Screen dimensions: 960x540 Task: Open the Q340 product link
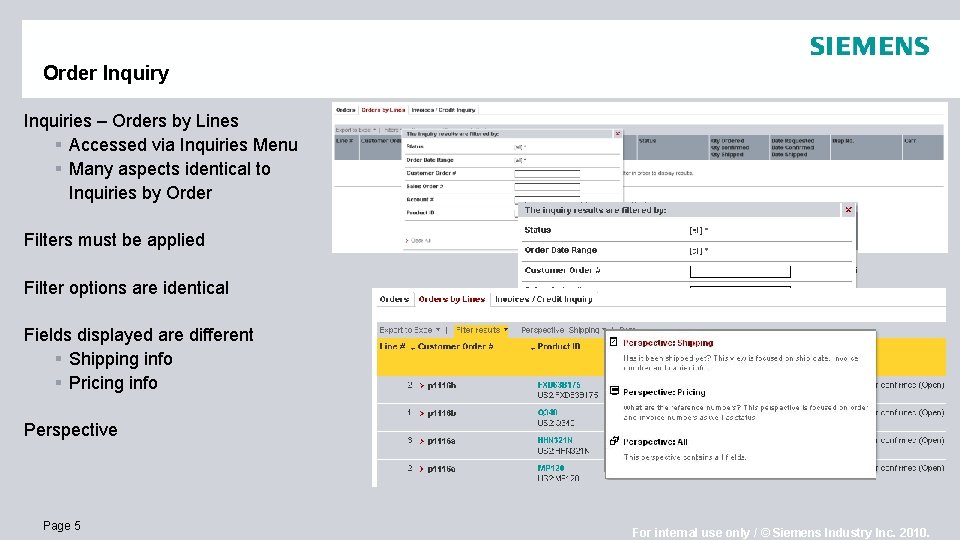click(547, 412)
